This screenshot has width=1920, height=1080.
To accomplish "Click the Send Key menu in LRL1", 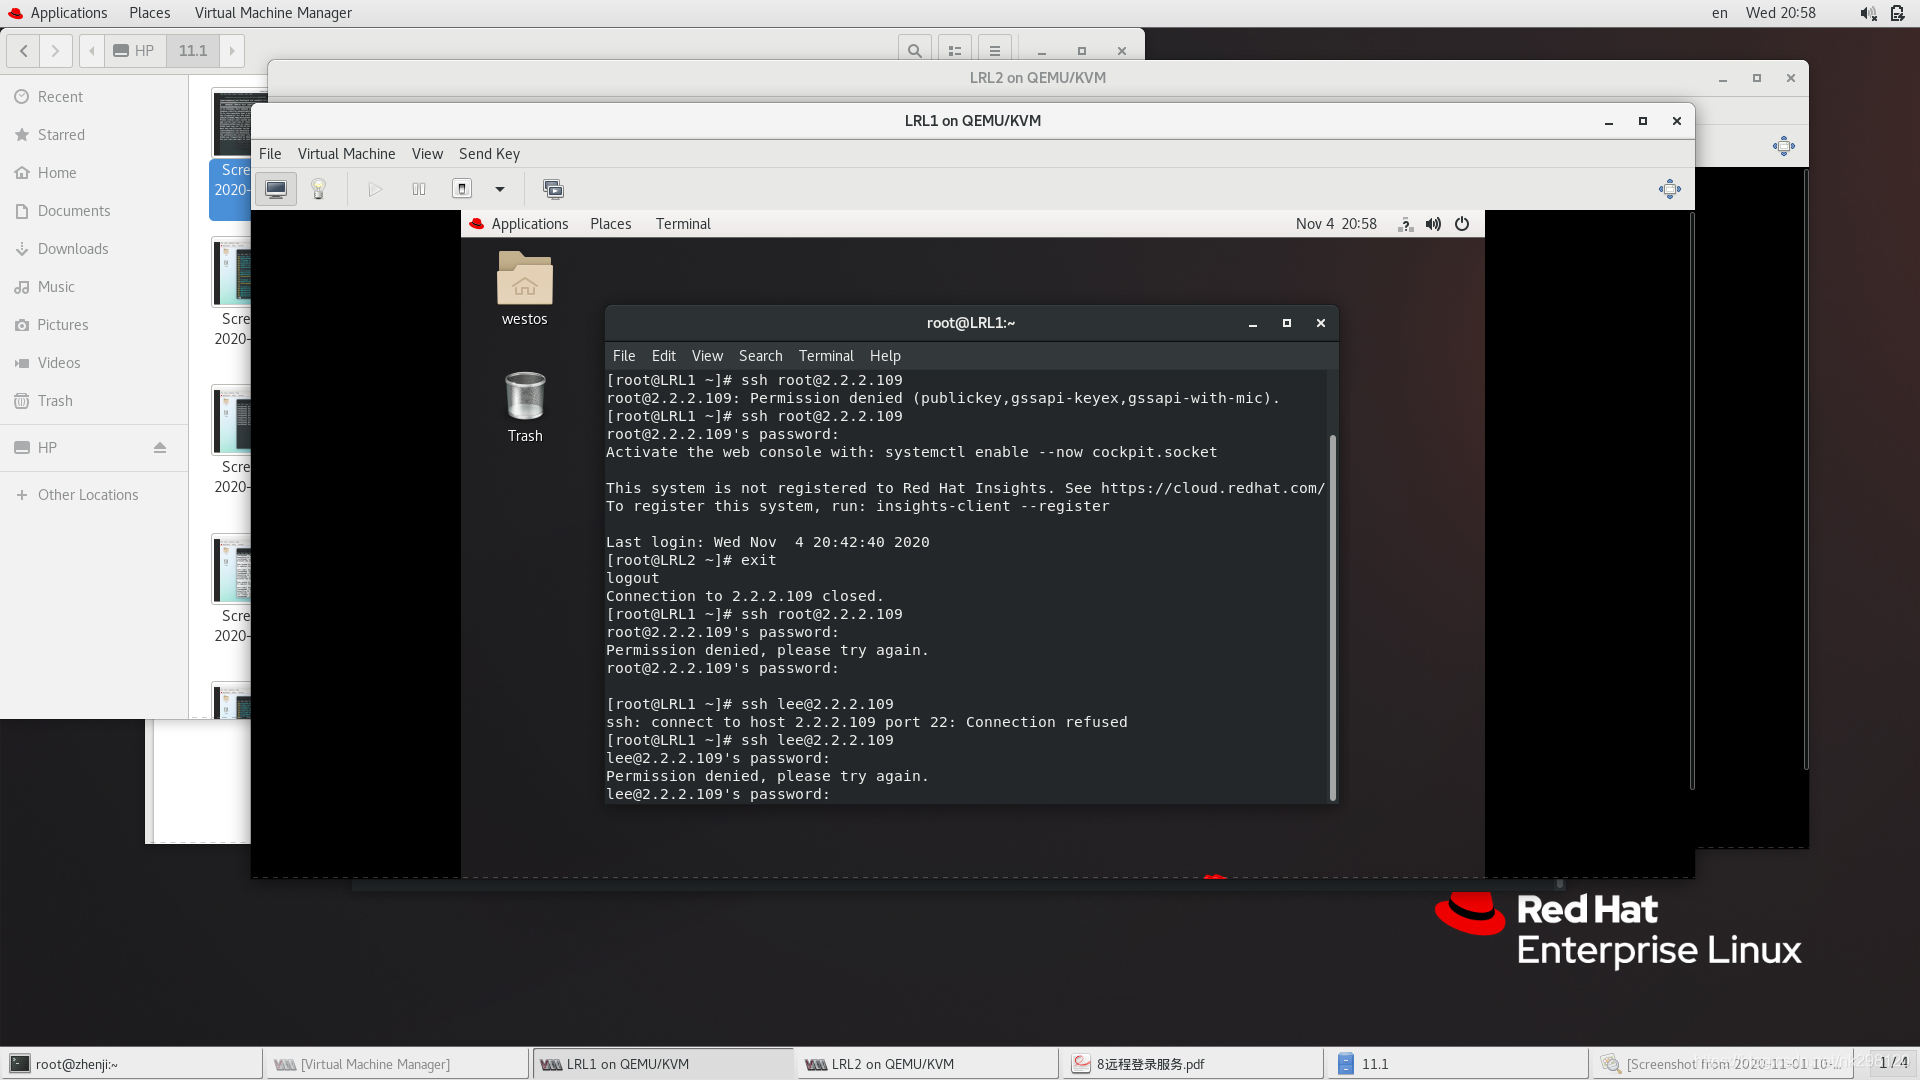I will [x=489, y=153].
